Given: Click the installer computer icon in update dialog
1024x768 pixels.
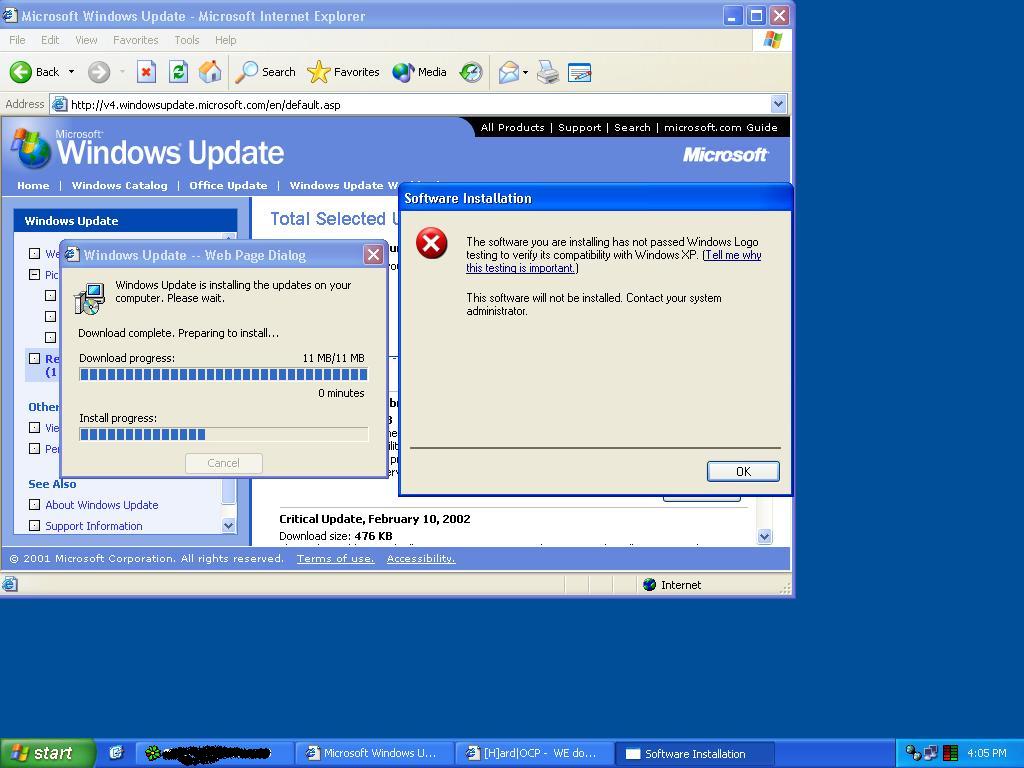Looking at the screenshot, I should pos(89,298).
